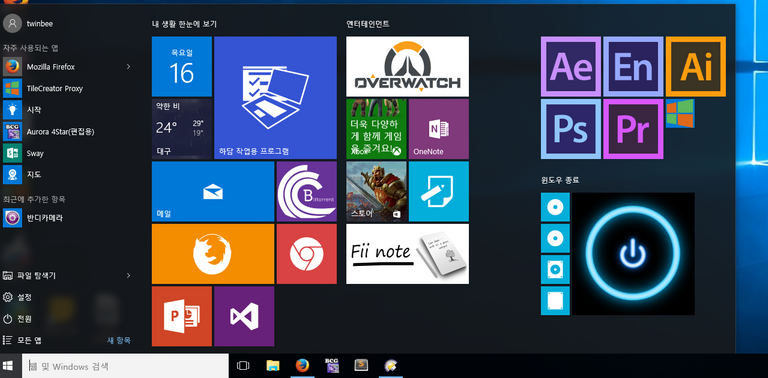Open the weather tile showing 24°
Image resolution: width=768 pixels, height=378 pixels.
click(x=182, y=129)
